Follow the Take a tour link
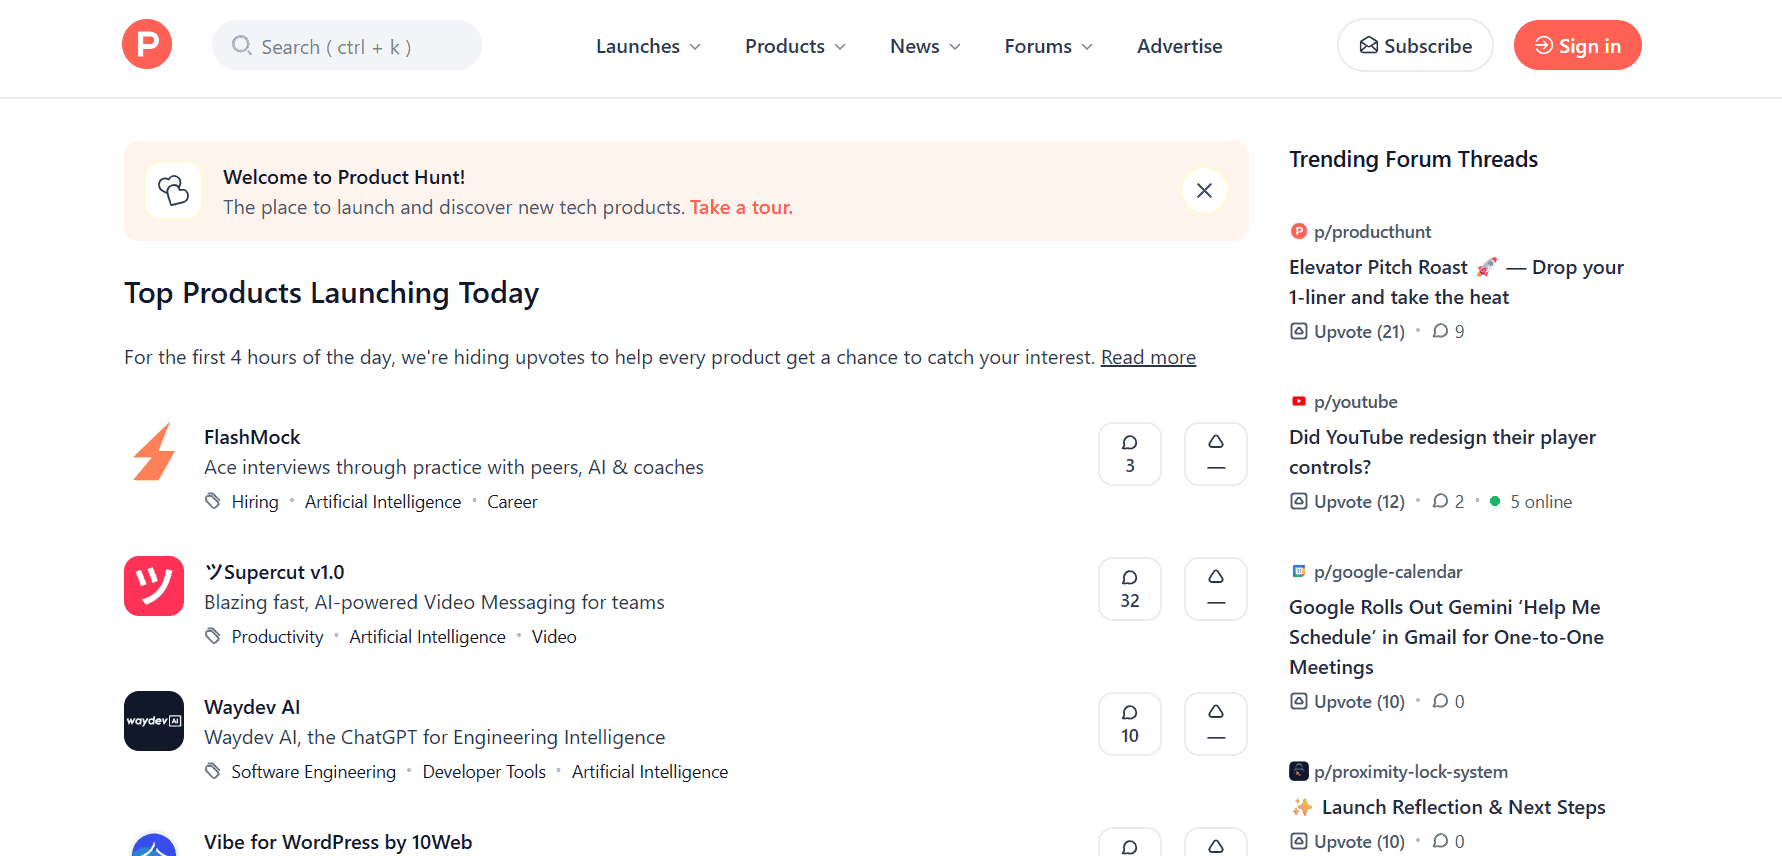 741,207
